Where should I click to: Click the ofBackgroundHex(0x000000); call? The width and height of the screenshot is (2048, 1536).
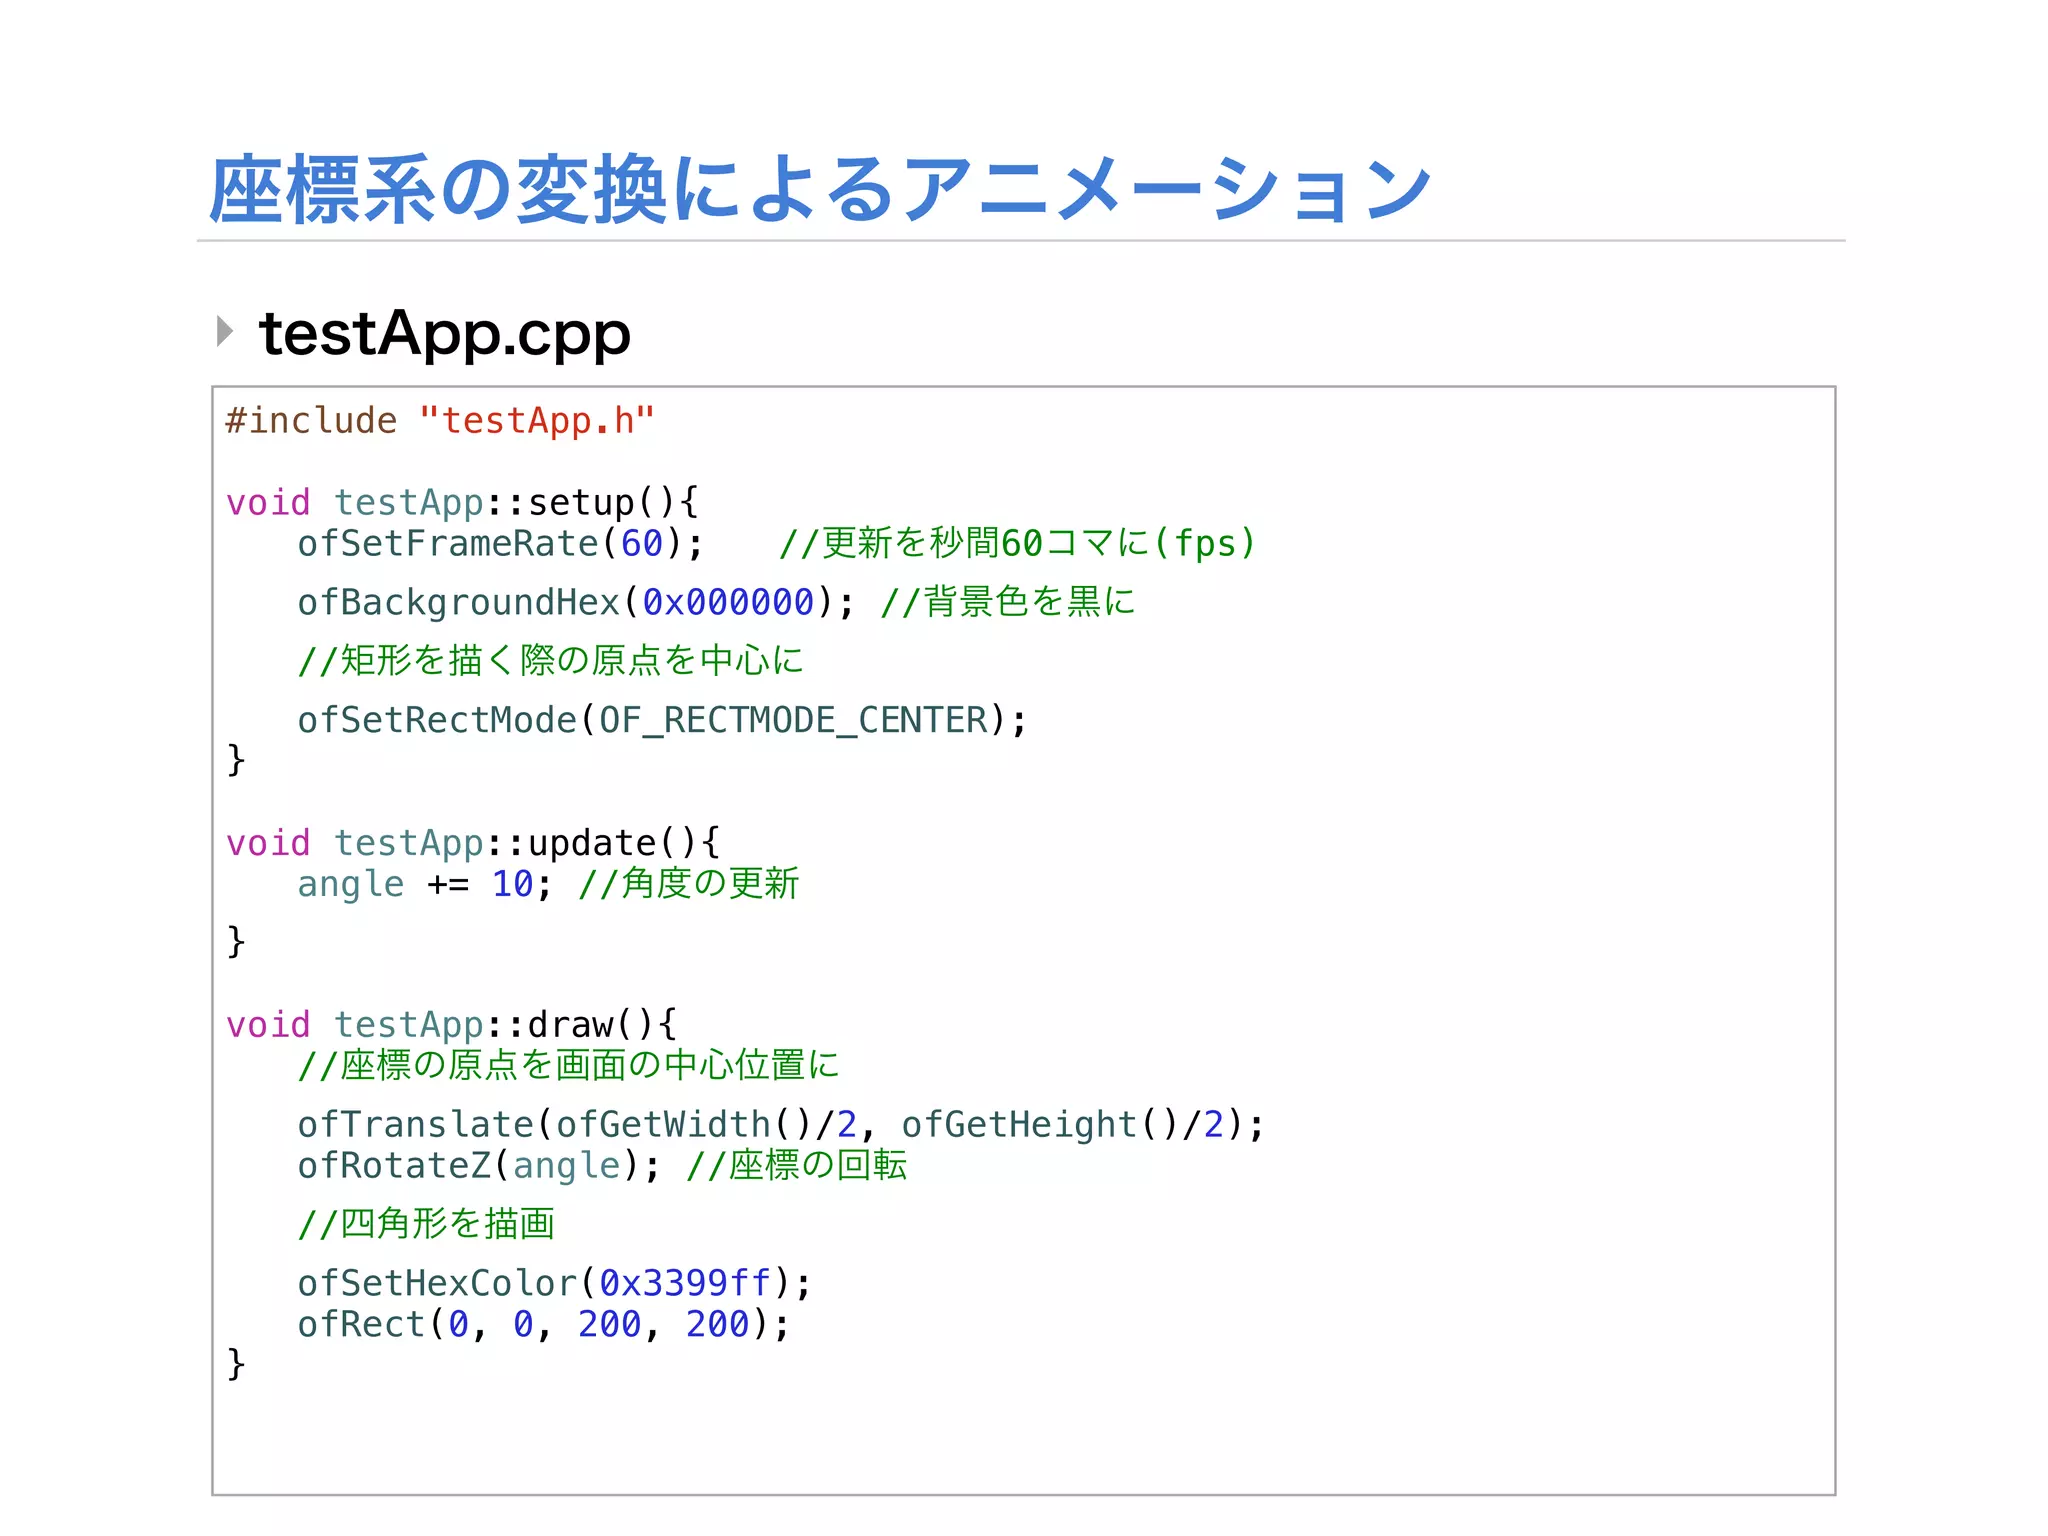[576, 603]
